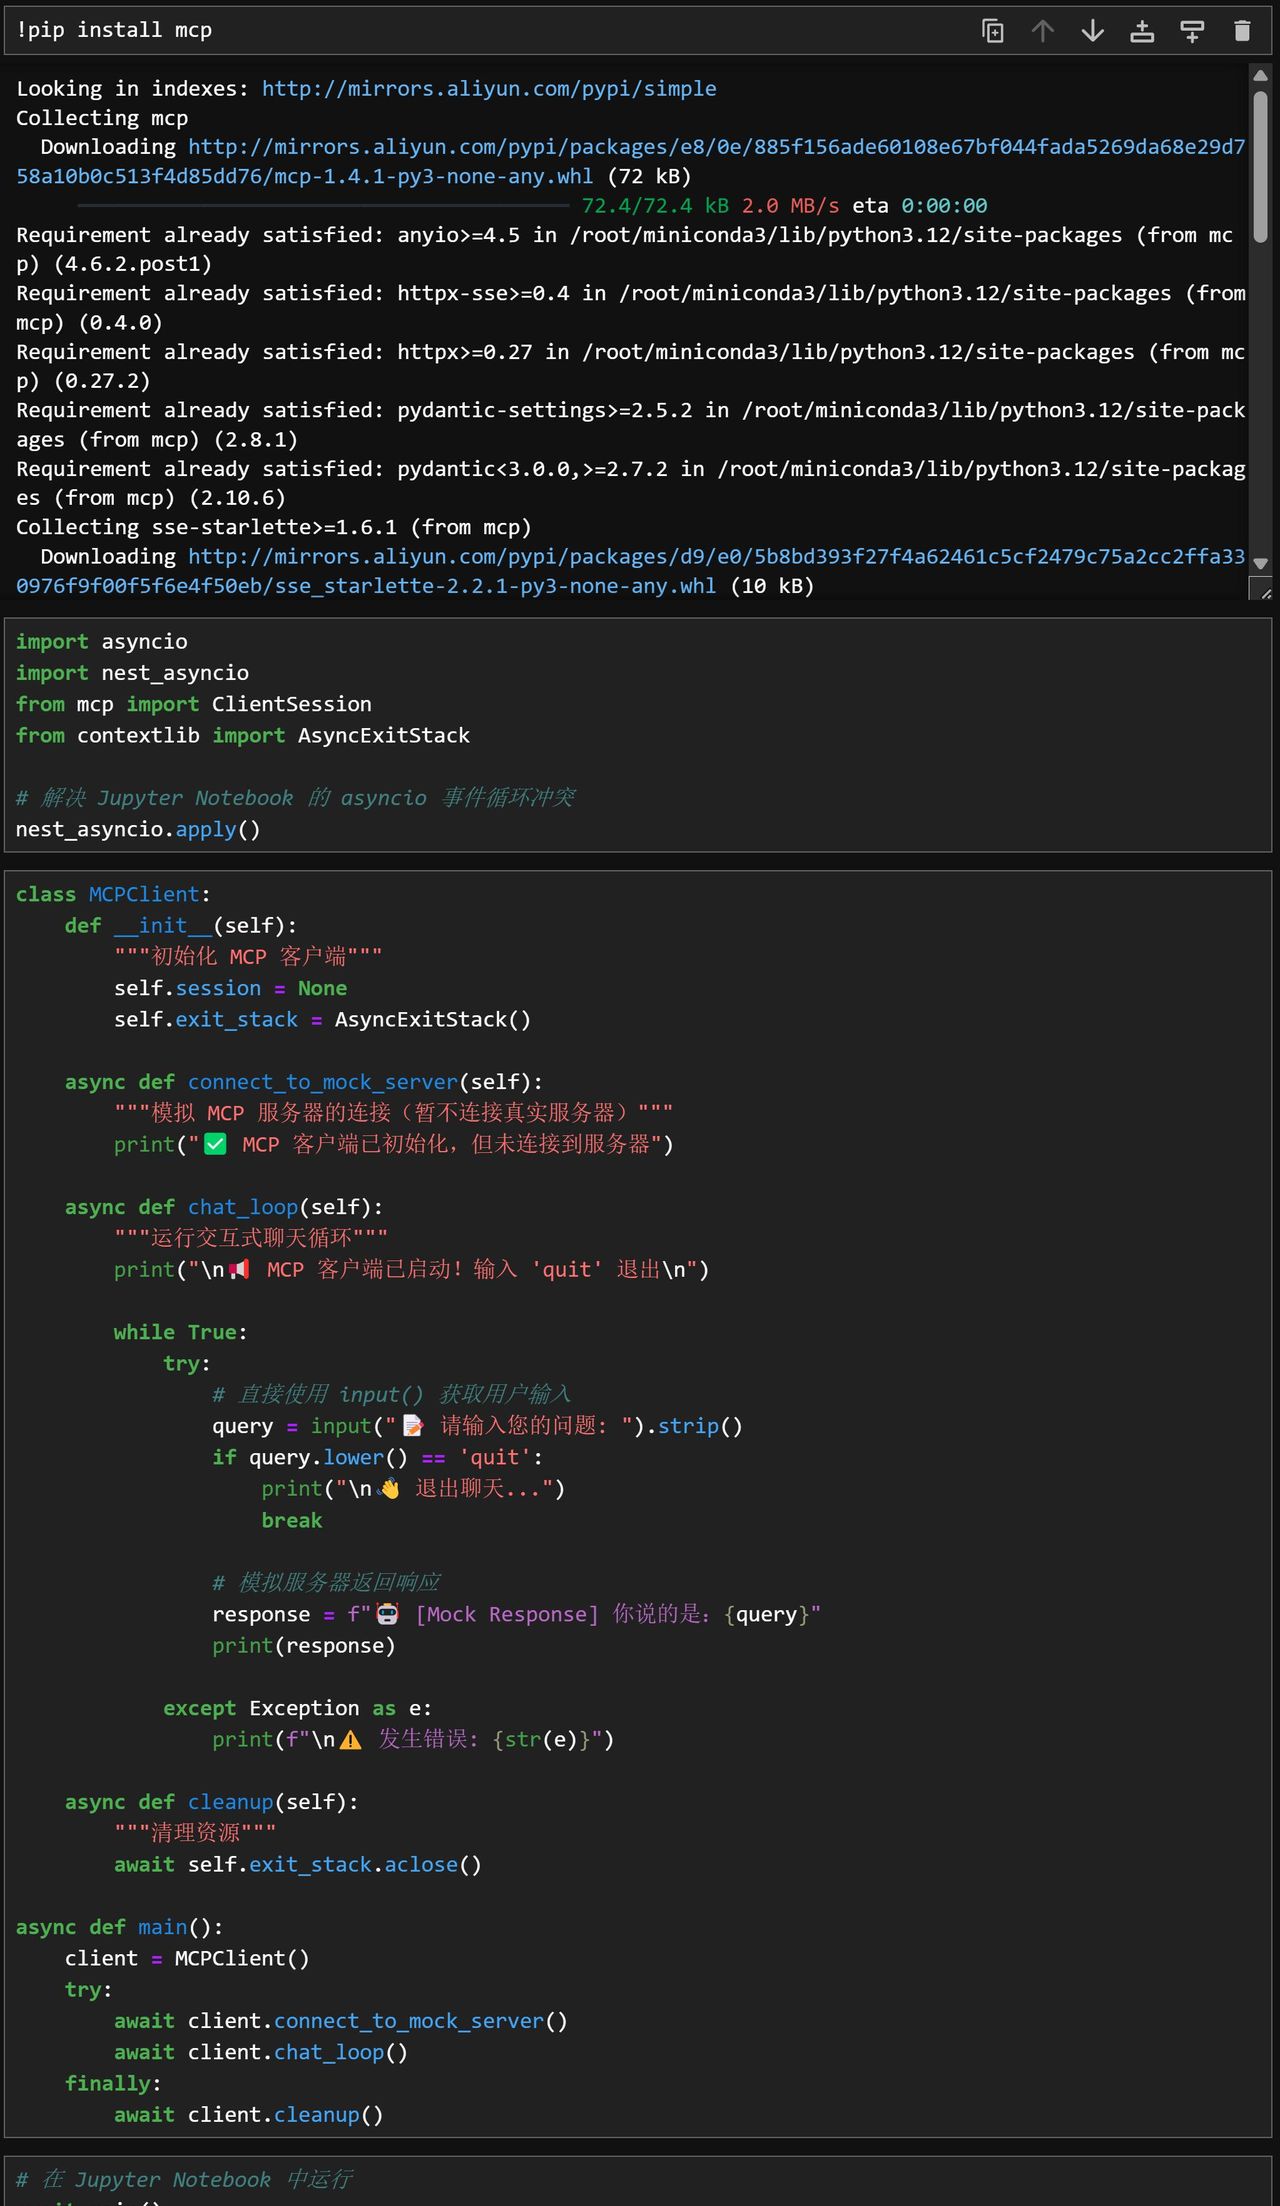Place cursor on 'async def main():' line
This screenshot has height=2206, width=1280.
tap(120, 1927)
